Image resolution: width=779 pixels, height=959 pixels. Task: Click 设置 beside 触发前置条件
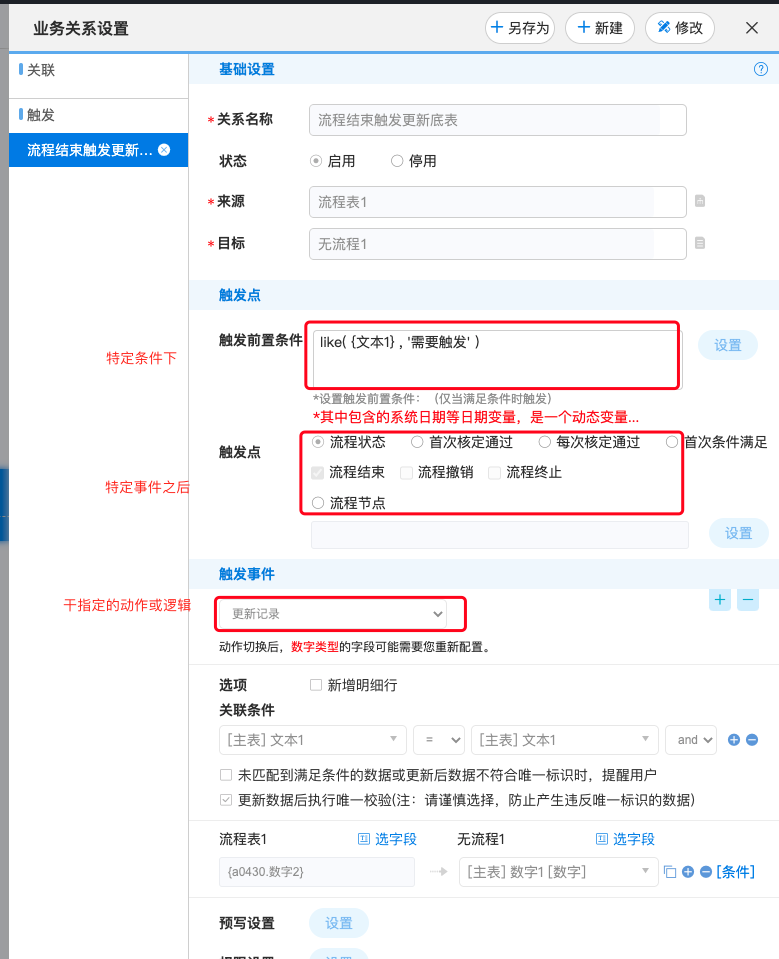(728, 346)
